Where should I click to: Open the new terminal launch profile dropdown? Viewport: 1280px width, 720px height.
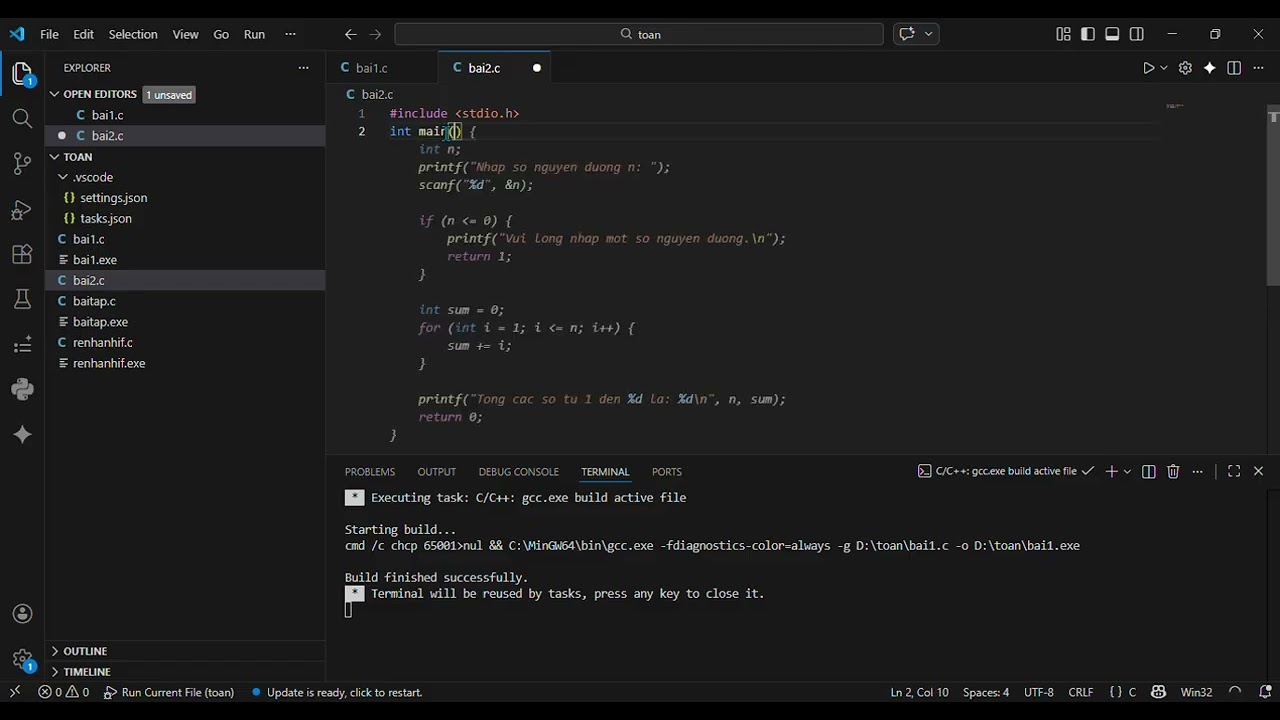[1127, 471]
